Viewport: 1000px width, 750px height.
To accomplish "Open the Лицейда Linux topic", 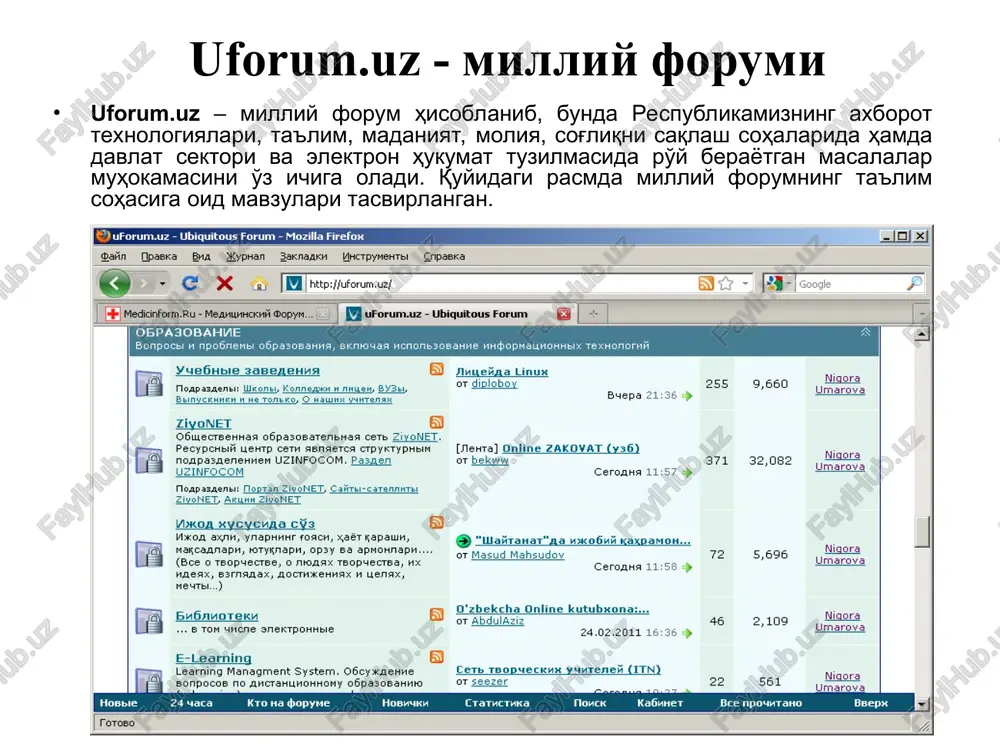I will coord(502,372).
